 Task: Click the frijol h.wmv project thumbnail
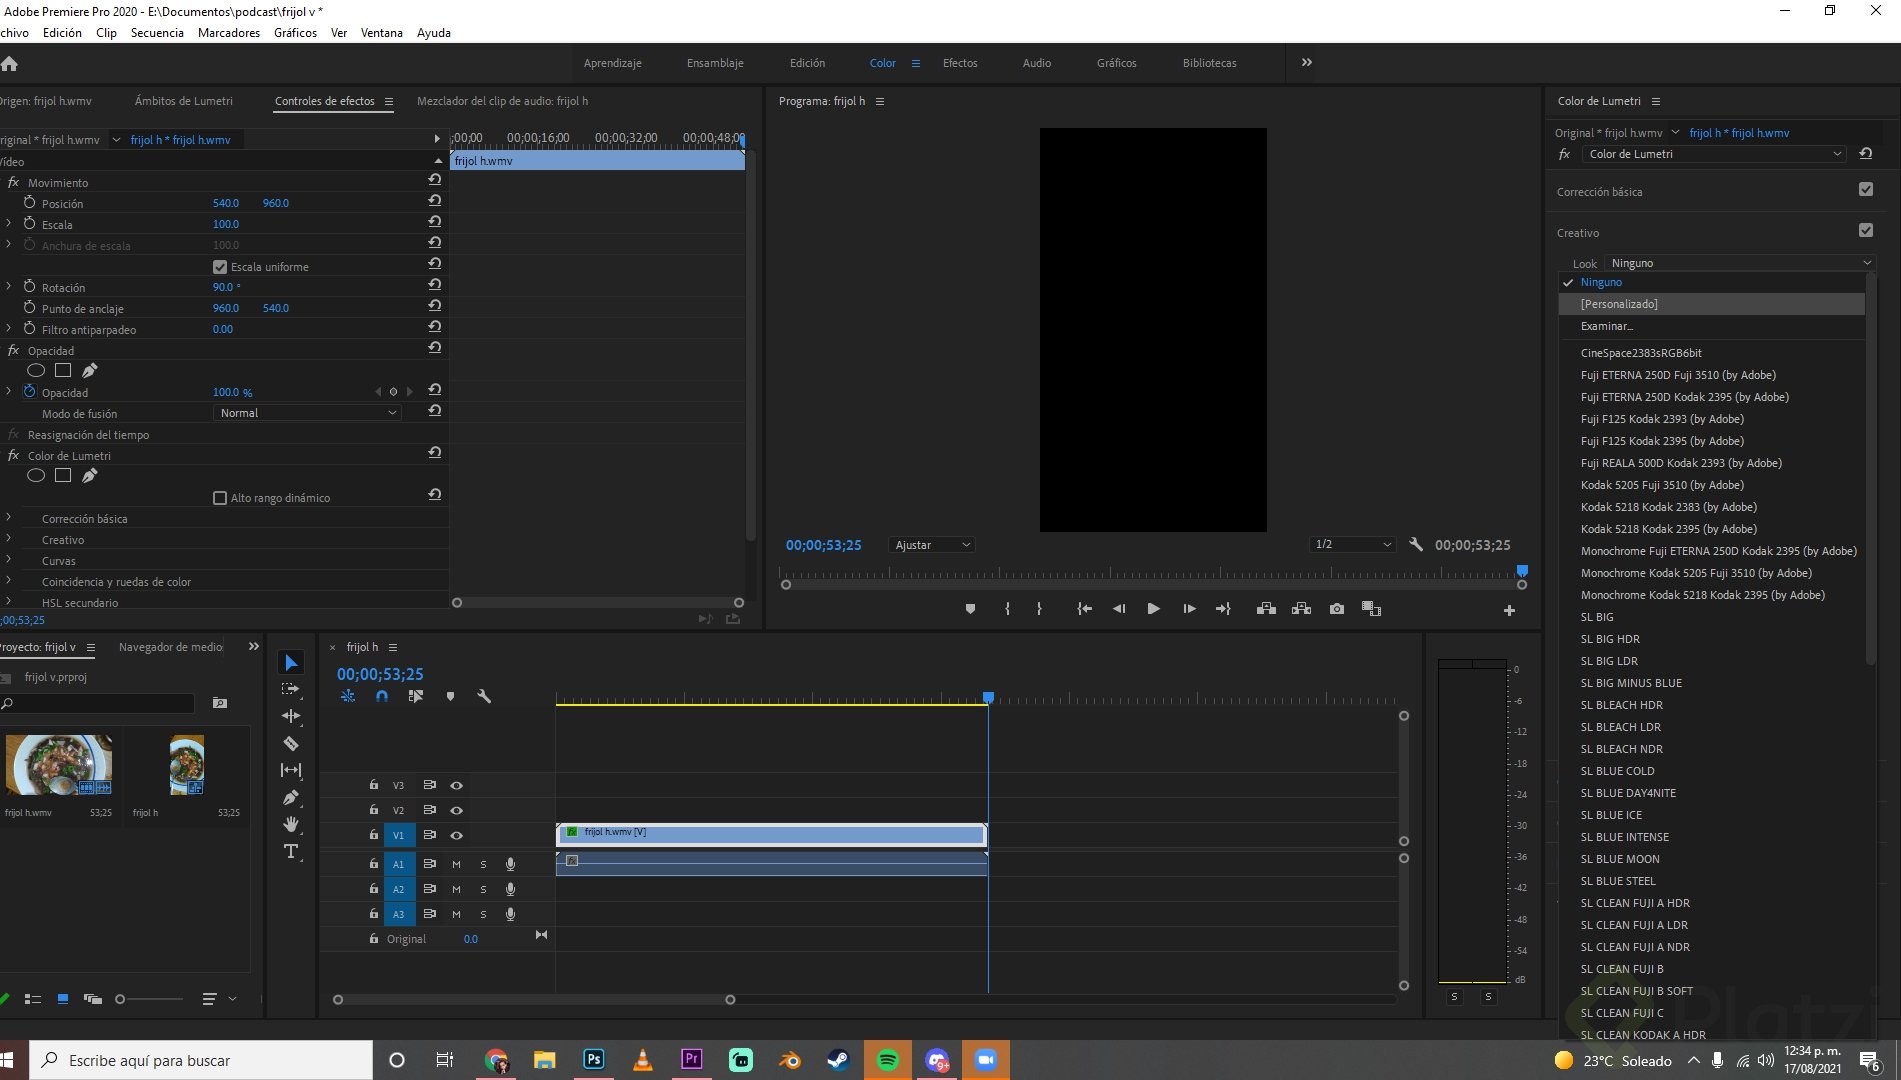(x=58, y=765)
